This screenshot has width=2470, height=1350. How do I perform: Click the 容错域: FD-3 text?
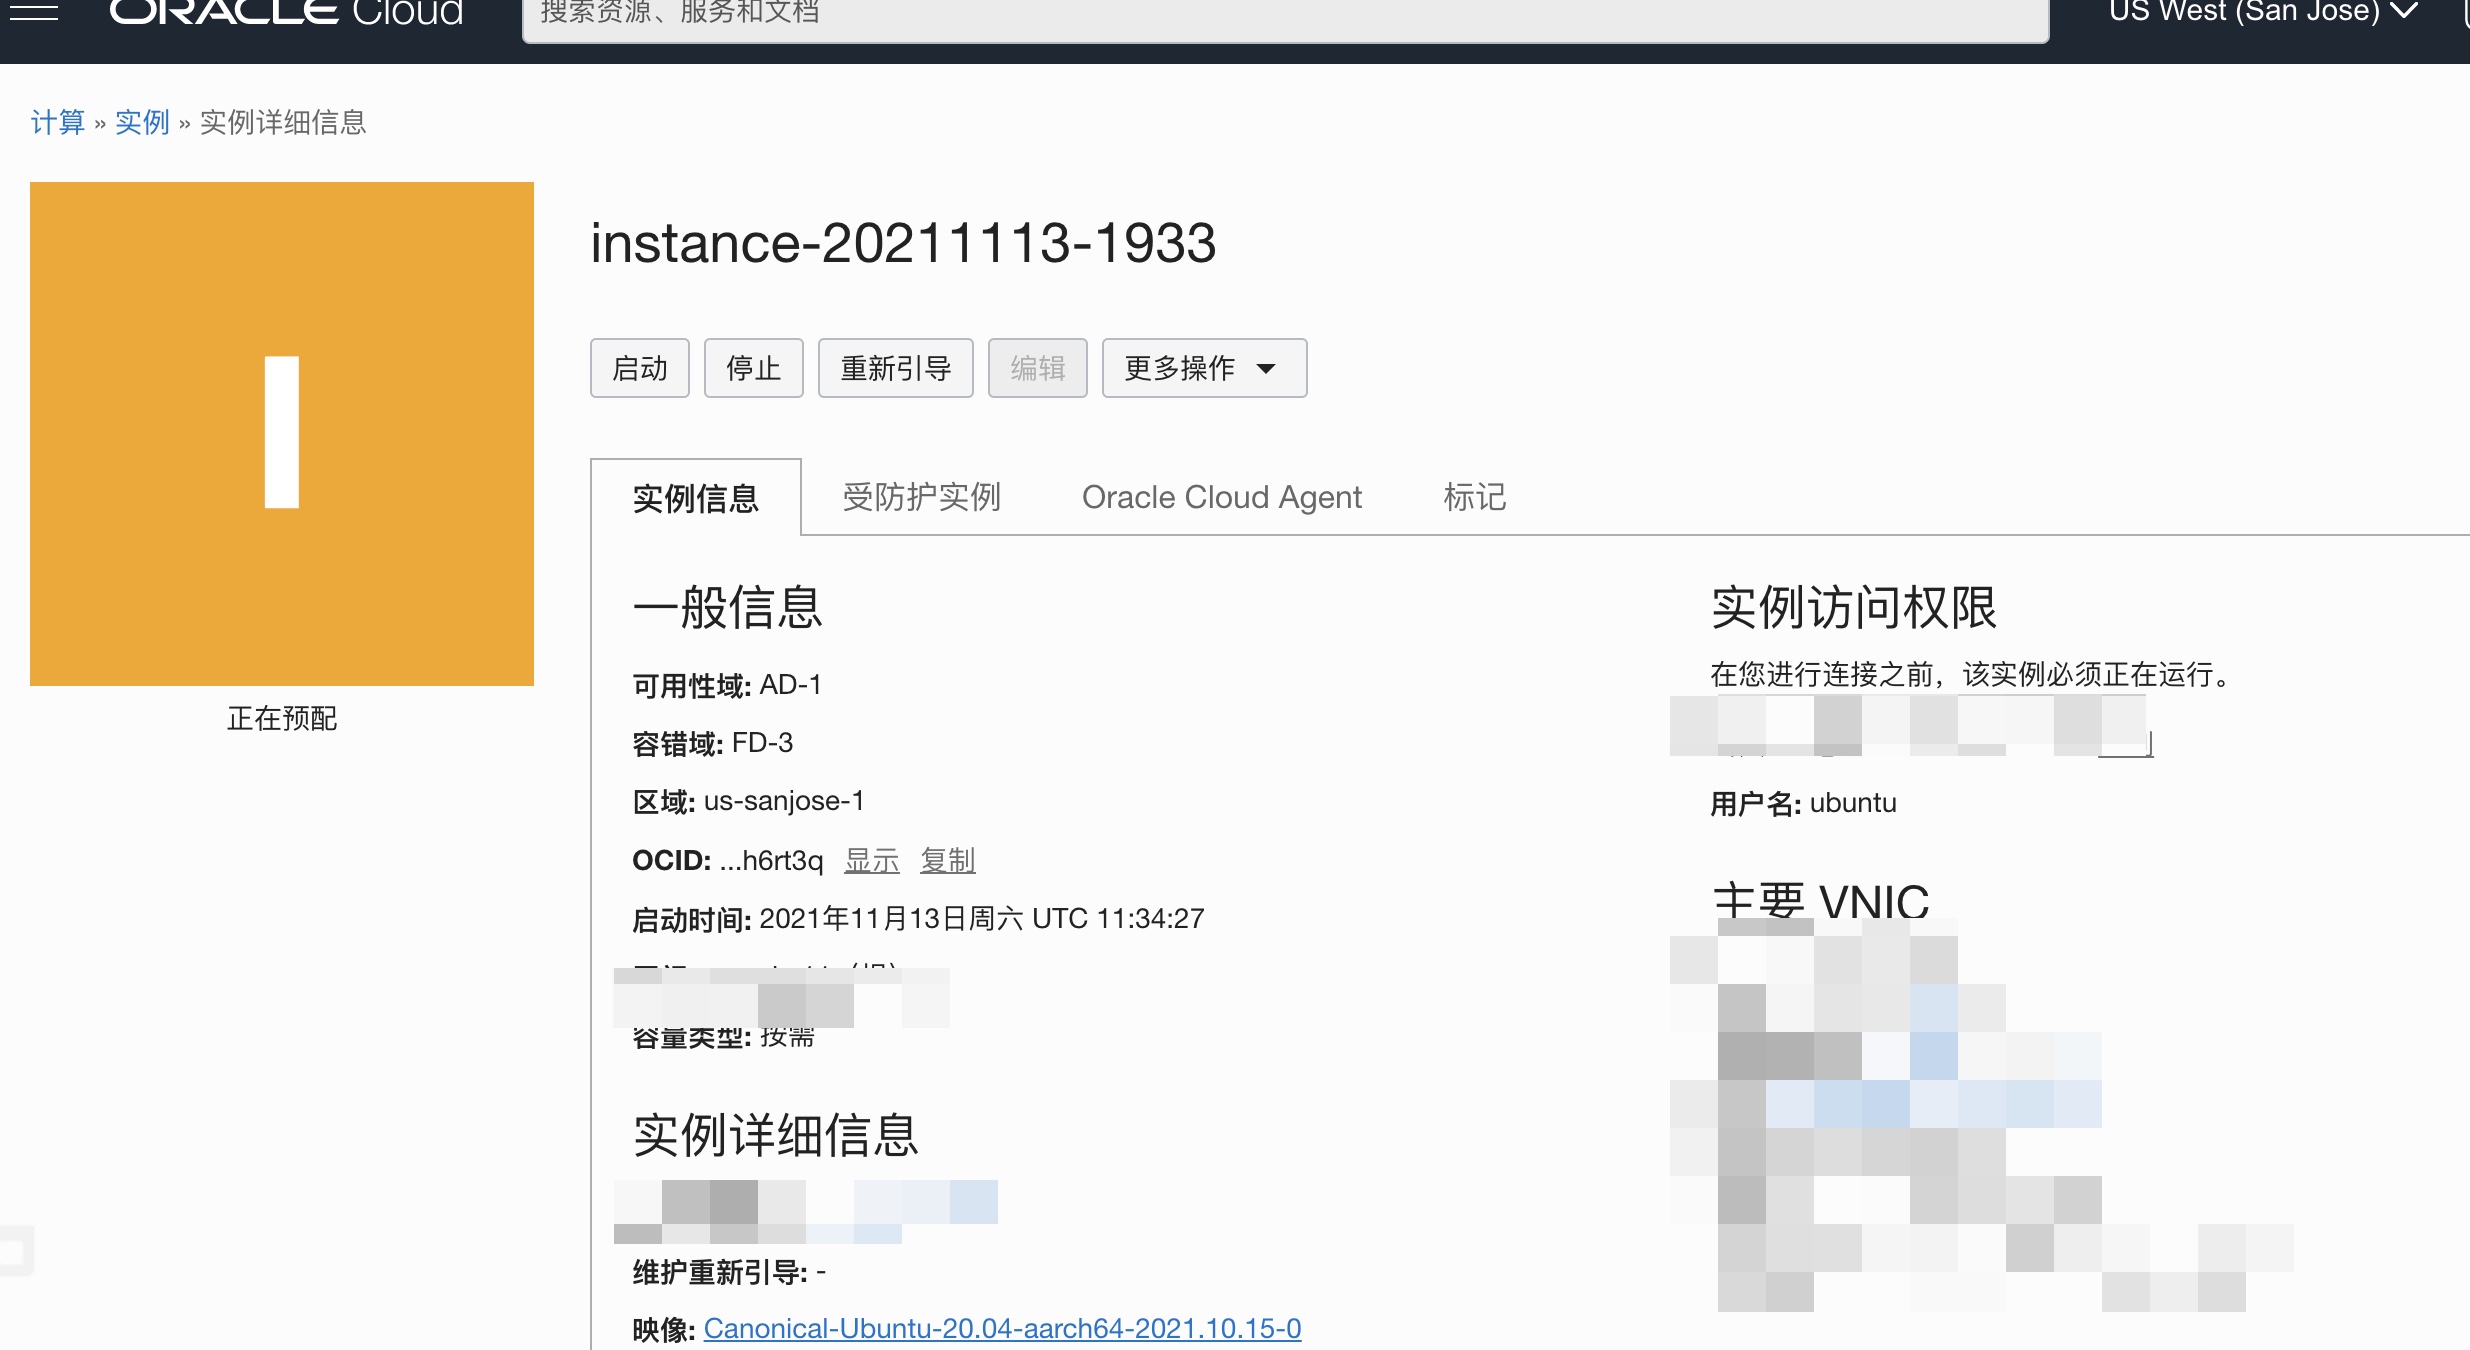point(713,743)
